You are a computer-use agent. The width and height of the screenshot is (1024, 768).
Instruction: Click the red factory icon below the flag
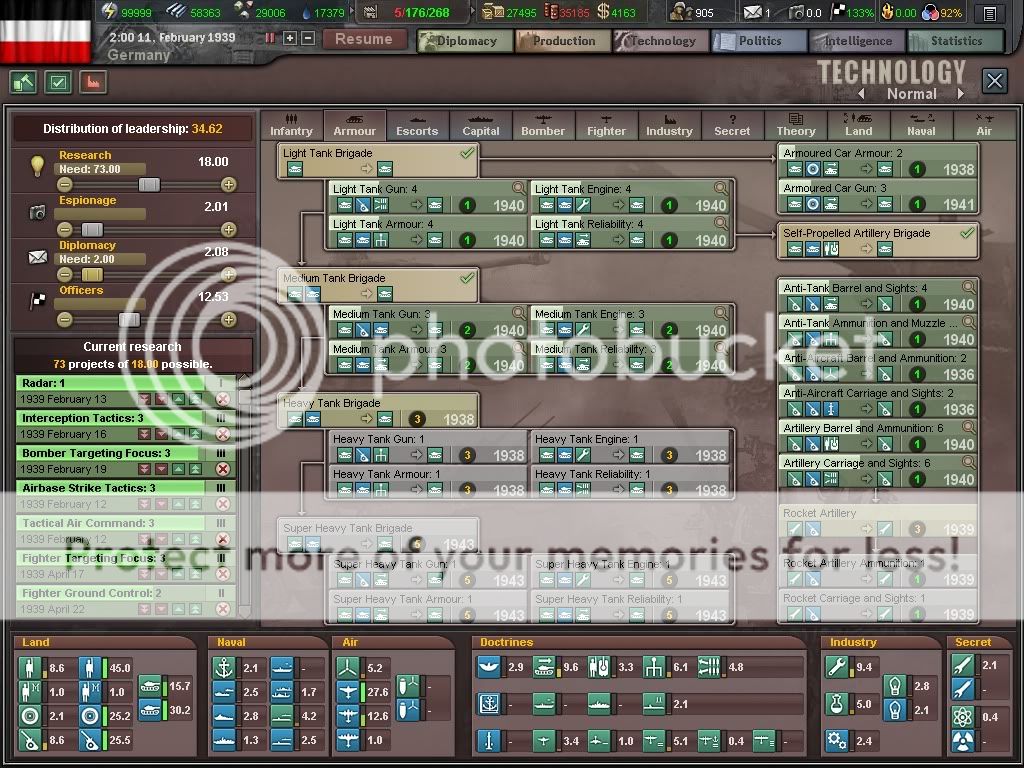point(92,82)
